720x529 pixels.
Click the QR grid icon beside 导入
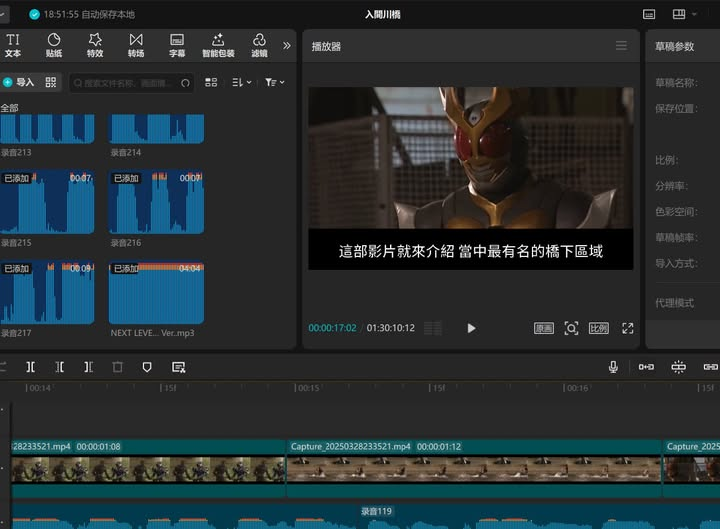[51, 82]
